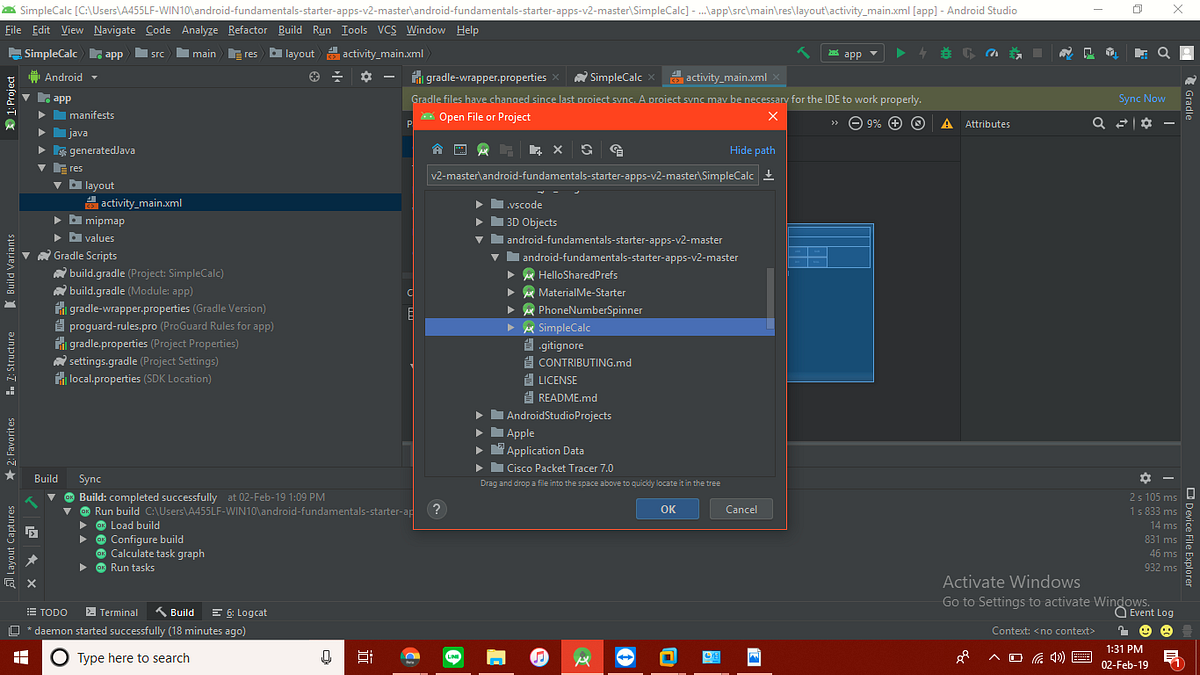Image resolution: width=1200 pixels, height=675 pixels.
Task: Click OK to open SimpleCalc
Action: coord(667,509)
